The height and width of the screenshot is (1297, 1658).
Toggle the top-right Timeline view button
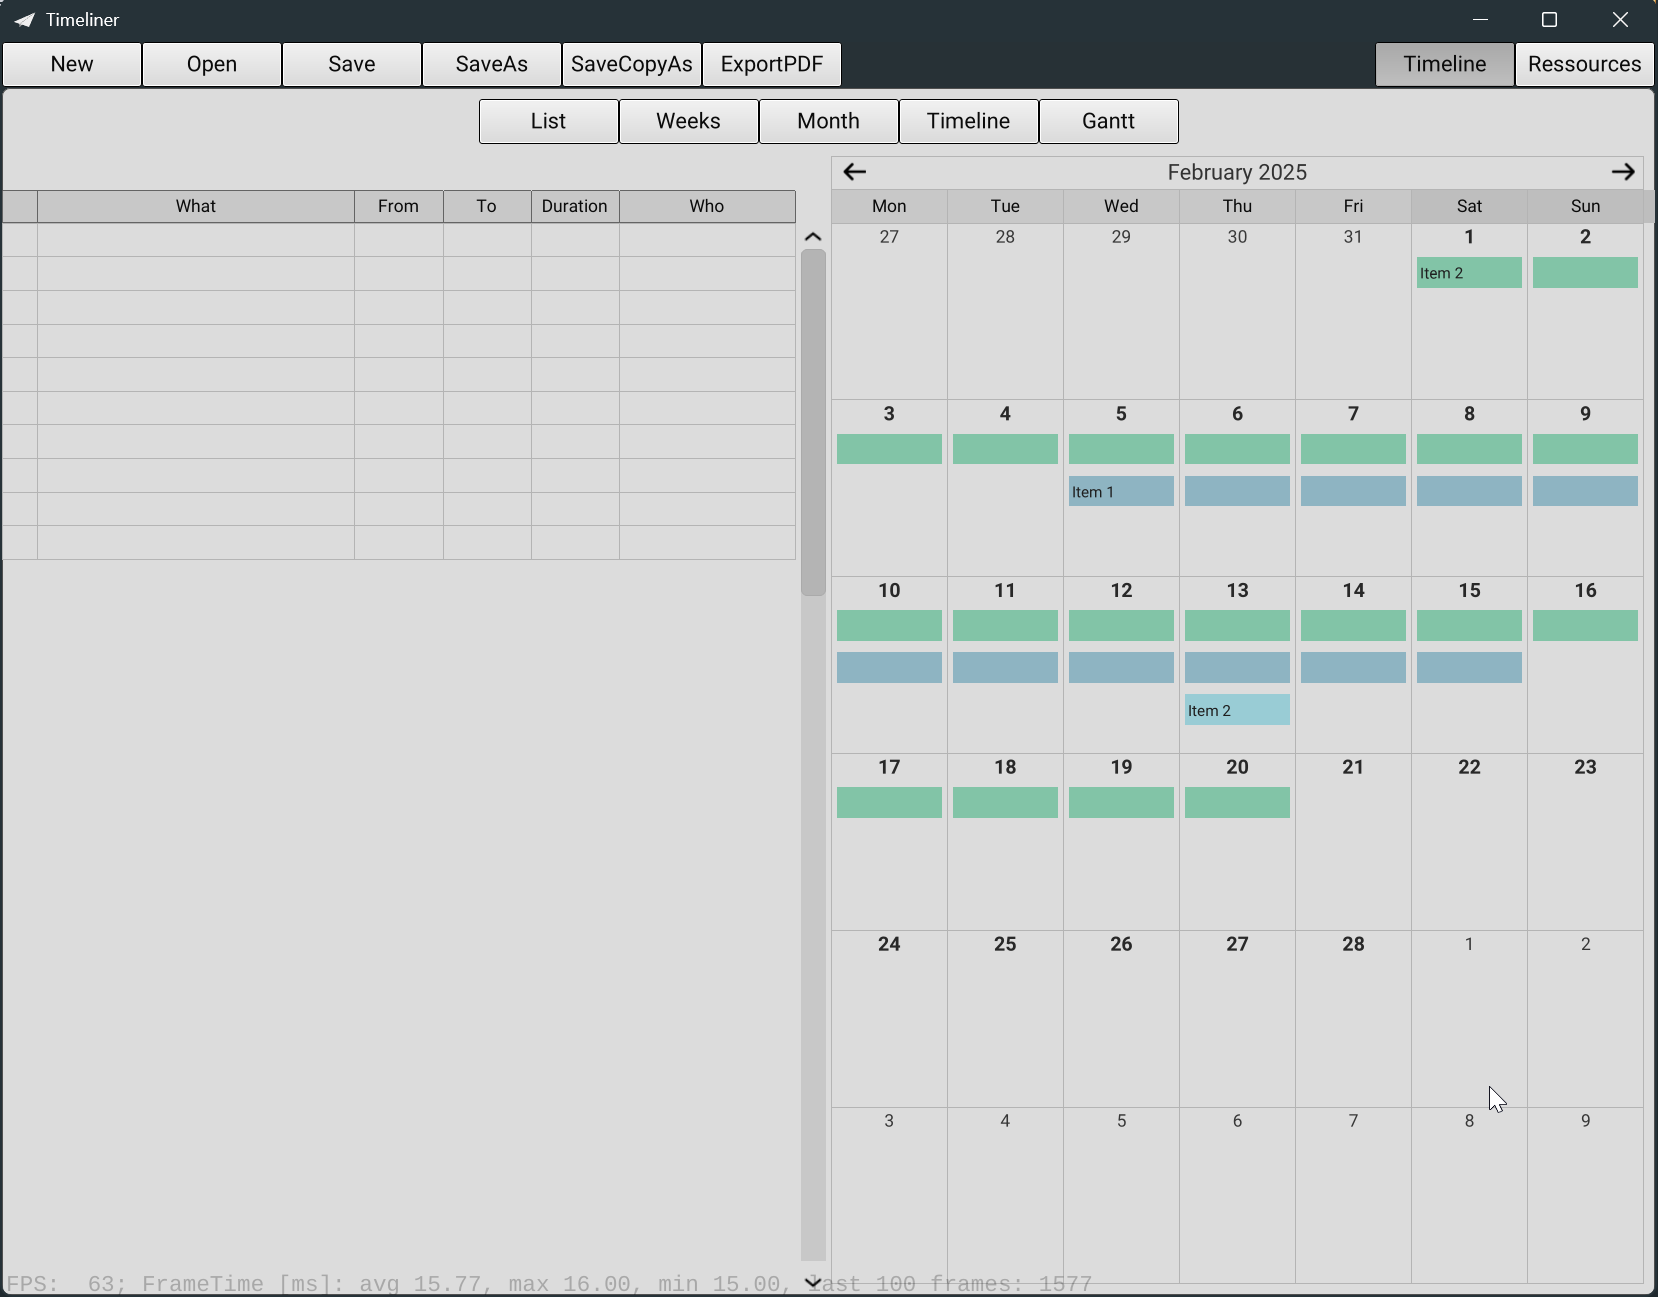tap(1444, 64)
